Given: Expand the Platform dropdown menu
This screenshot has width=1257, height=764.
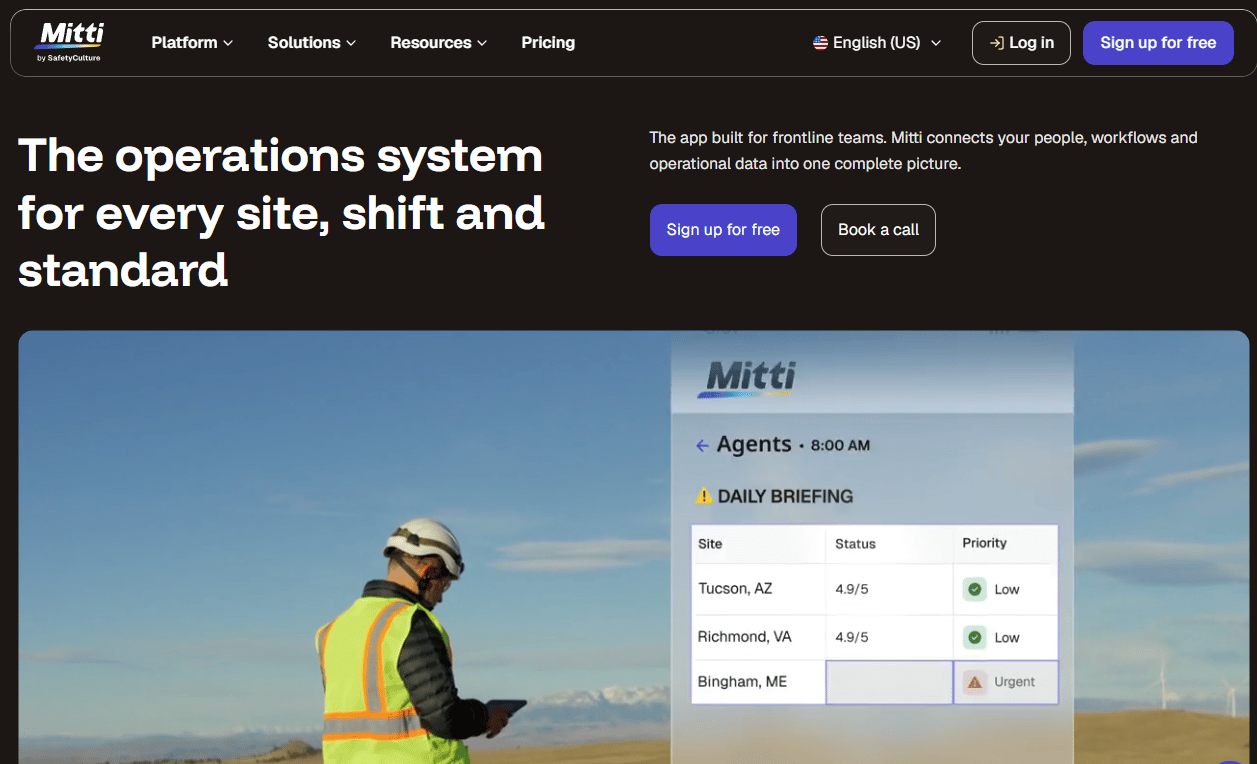Looking at the screenshot, I should tap(192, 43).
